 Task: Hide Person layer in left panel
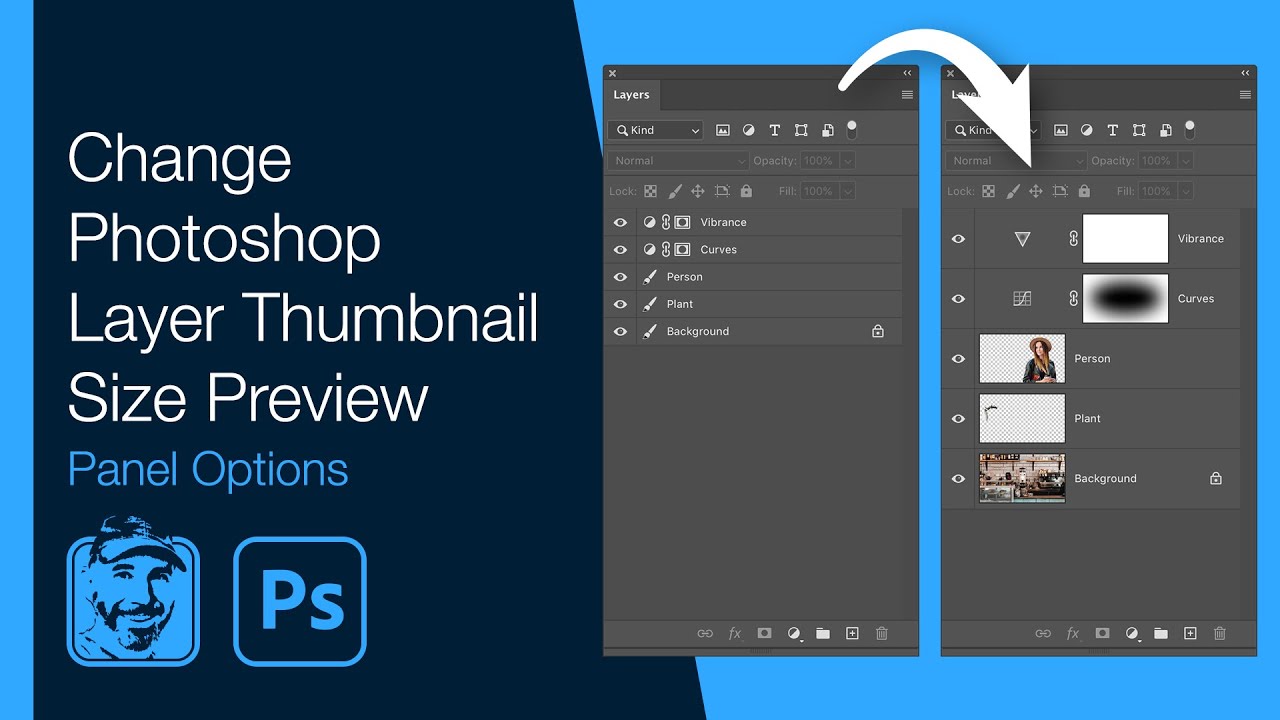point(620,277)
